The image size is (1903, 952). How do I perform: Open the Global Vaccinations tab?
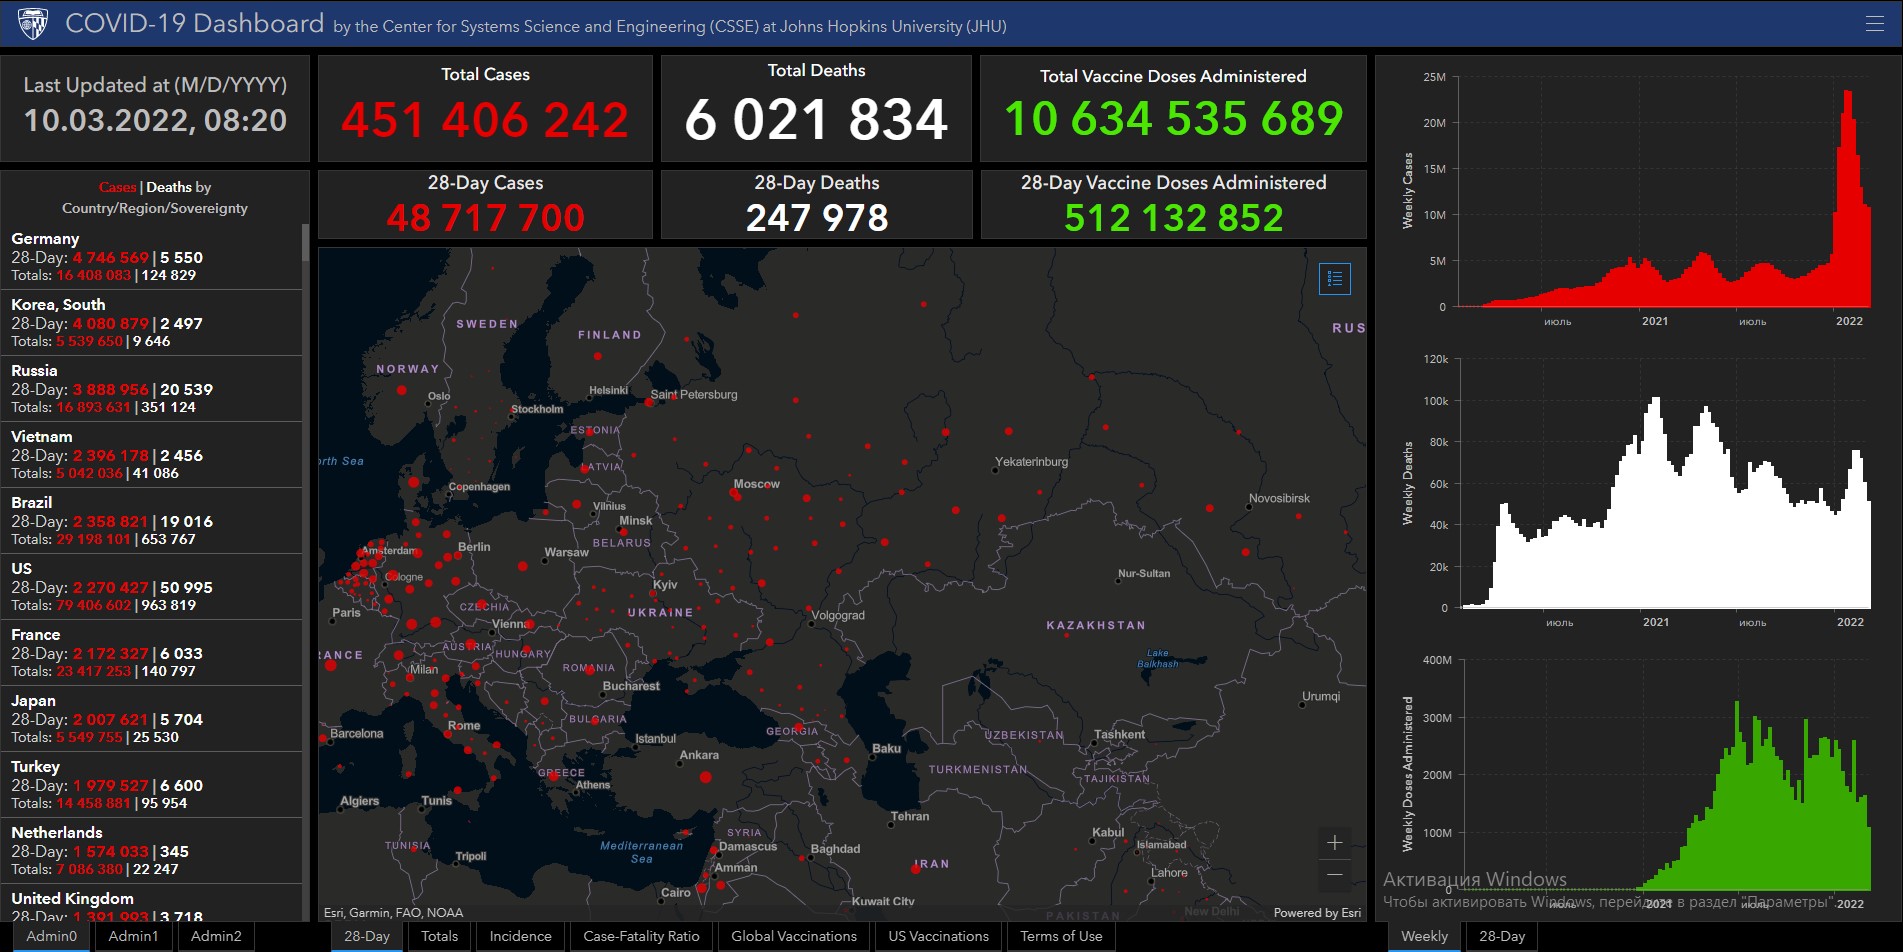794,936
